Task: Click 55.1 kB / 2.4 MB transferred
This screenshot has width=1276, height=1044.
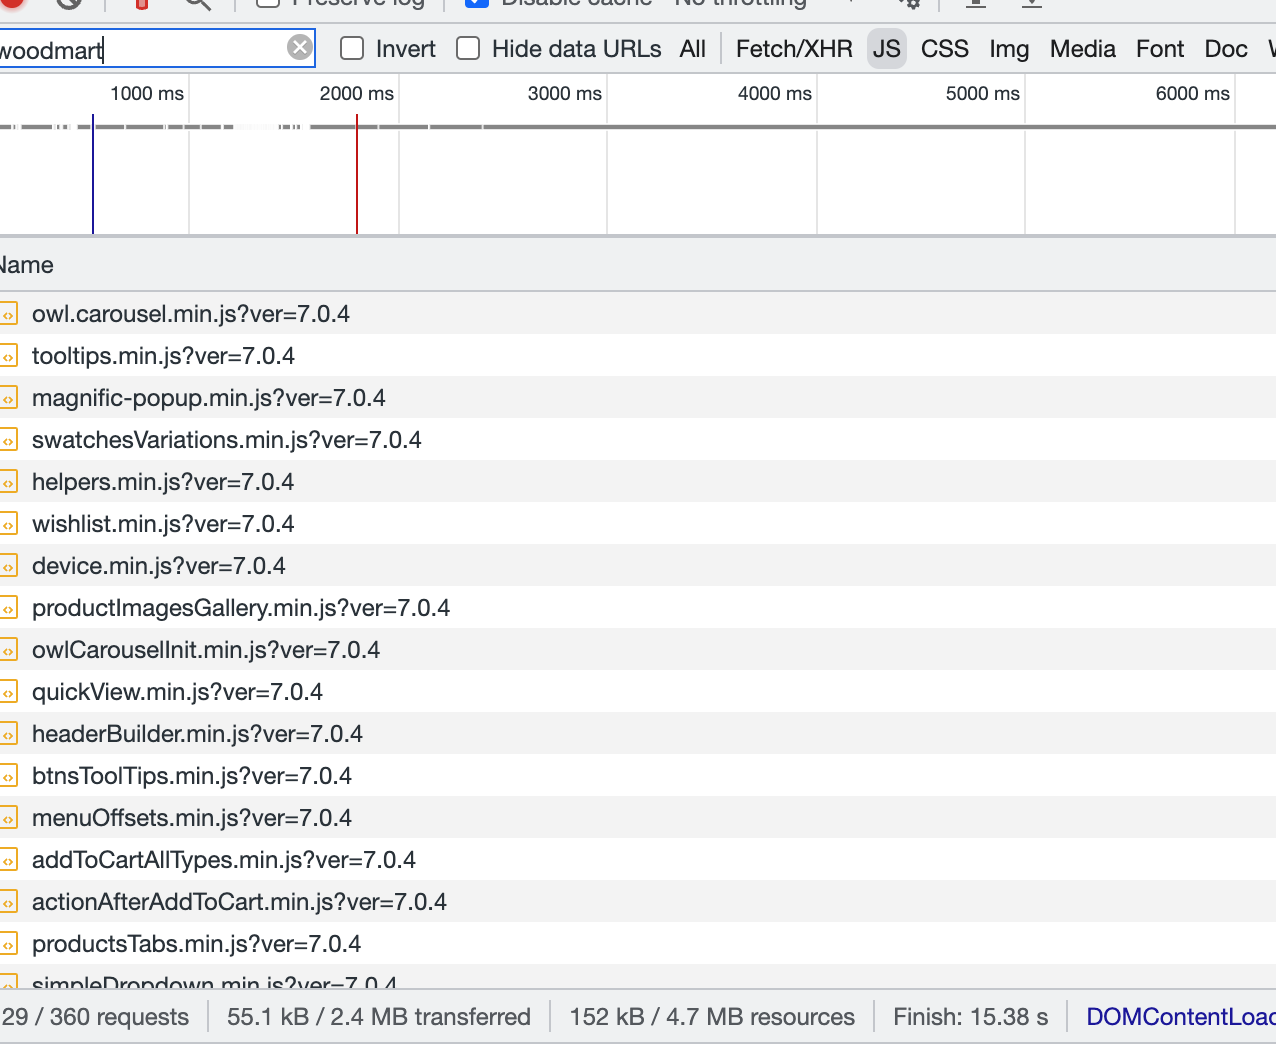Action: pos(379,1017)
